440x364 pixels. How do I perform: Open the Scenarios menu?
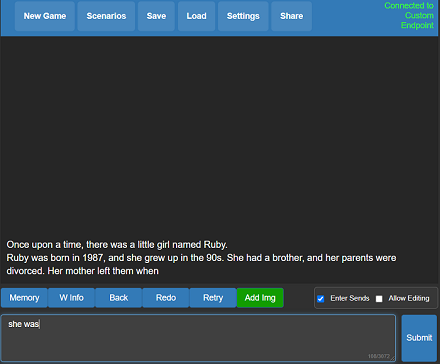coord(106,16)
